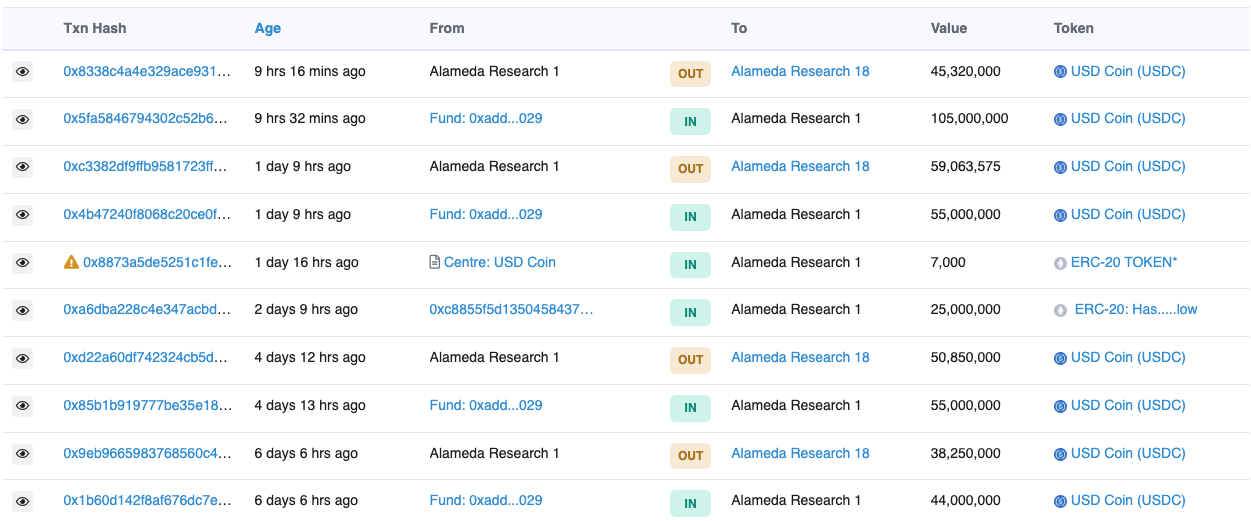Click OUT badge in 4 days 12 hrs ago row
This screenshot has height=521, width=1251.
[x=690, y=359]
